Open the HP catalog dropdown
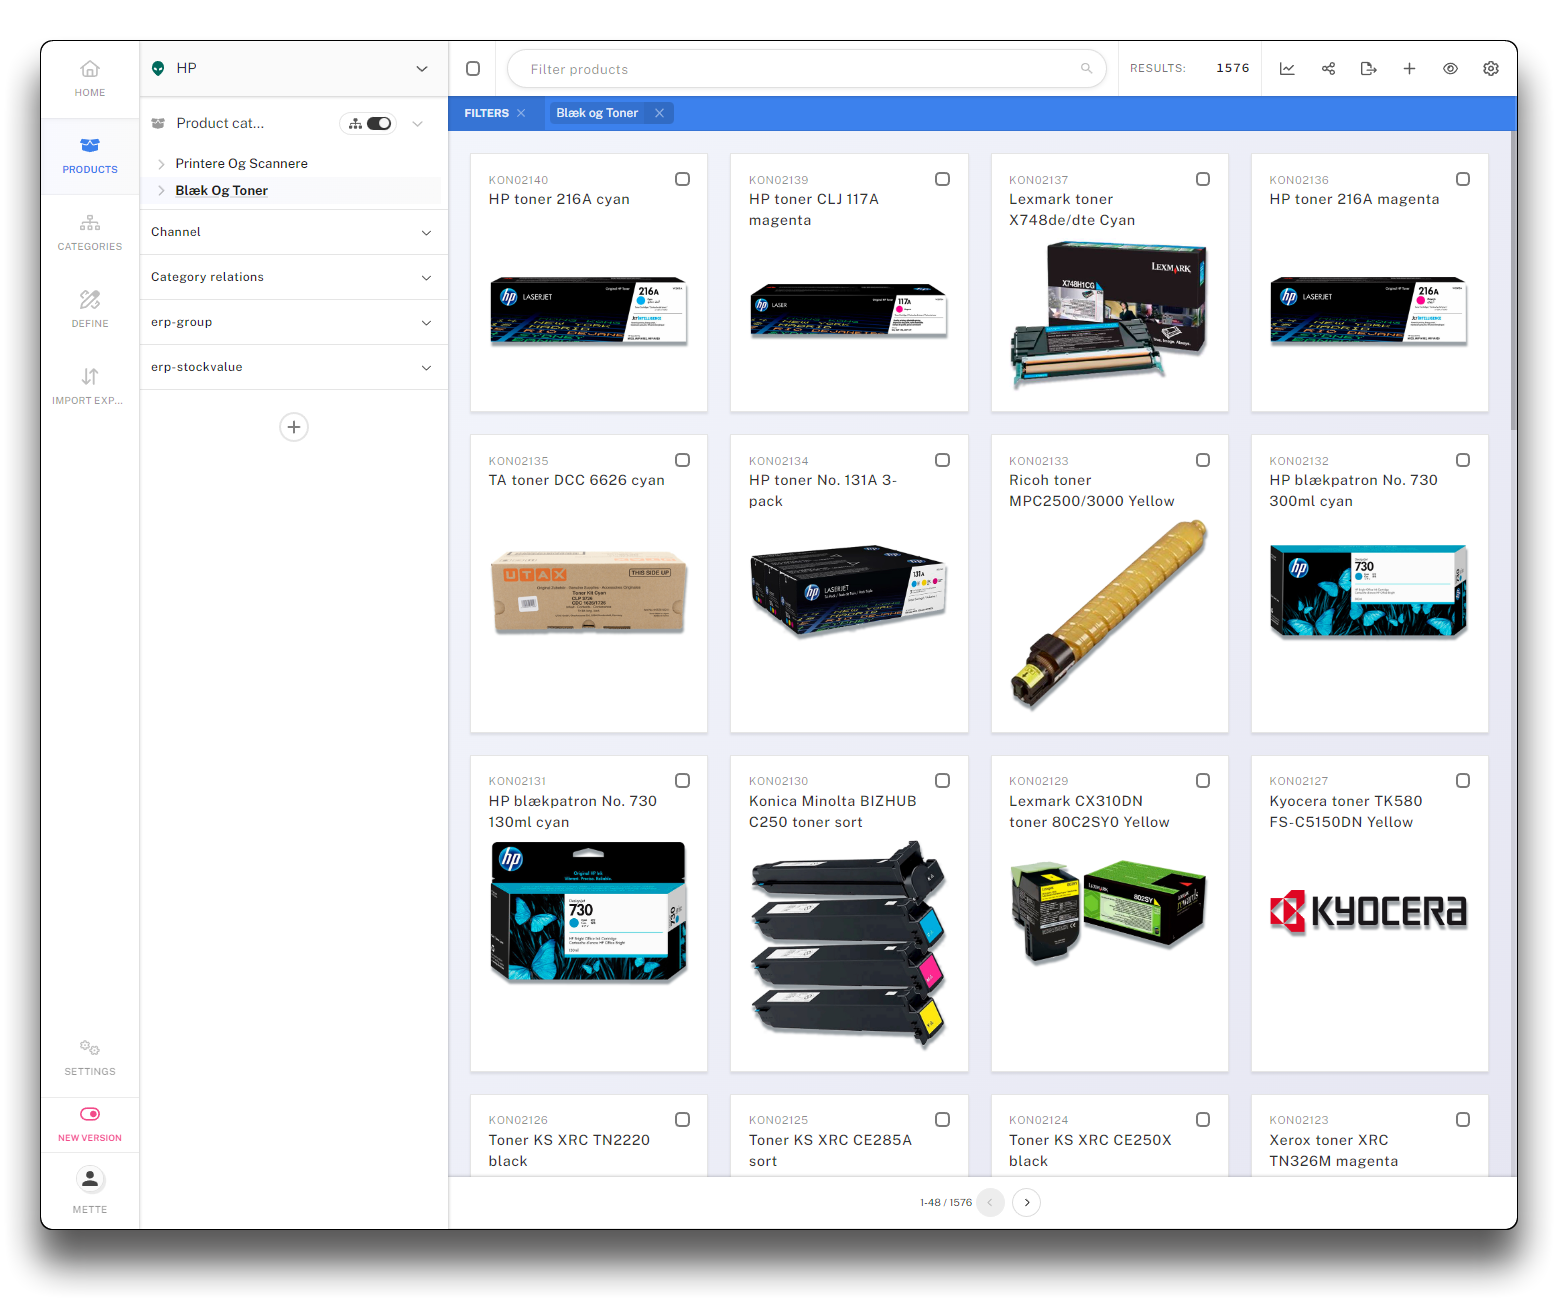Screen dimensions: 1558x1302 [x=421, y=69]
